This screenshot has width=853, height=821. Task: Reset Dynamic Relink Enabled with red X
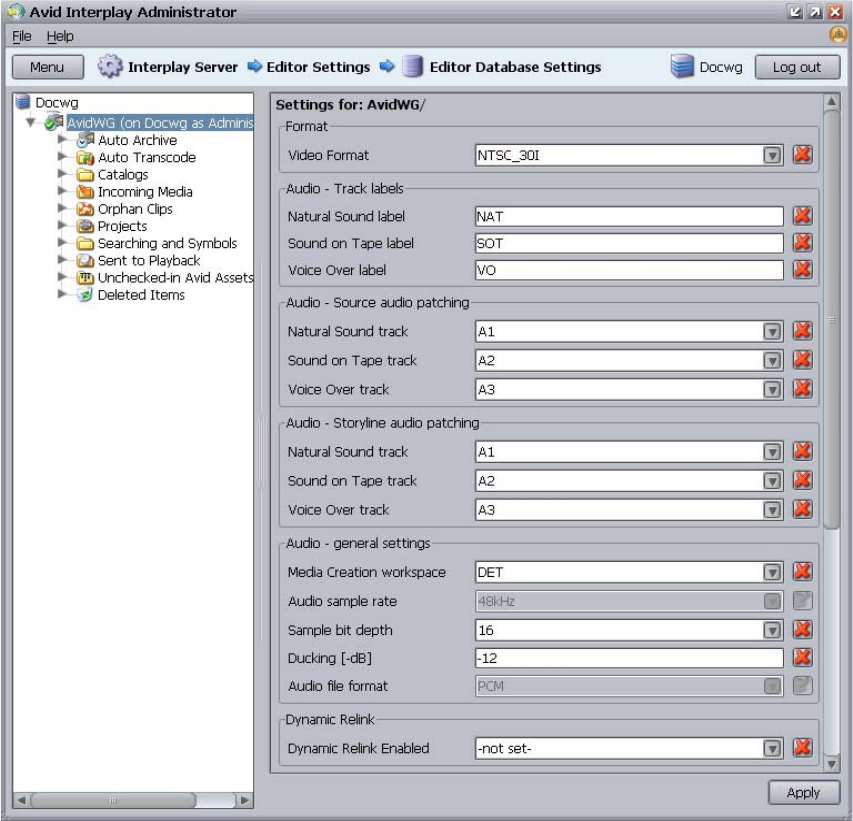point(802,748)
